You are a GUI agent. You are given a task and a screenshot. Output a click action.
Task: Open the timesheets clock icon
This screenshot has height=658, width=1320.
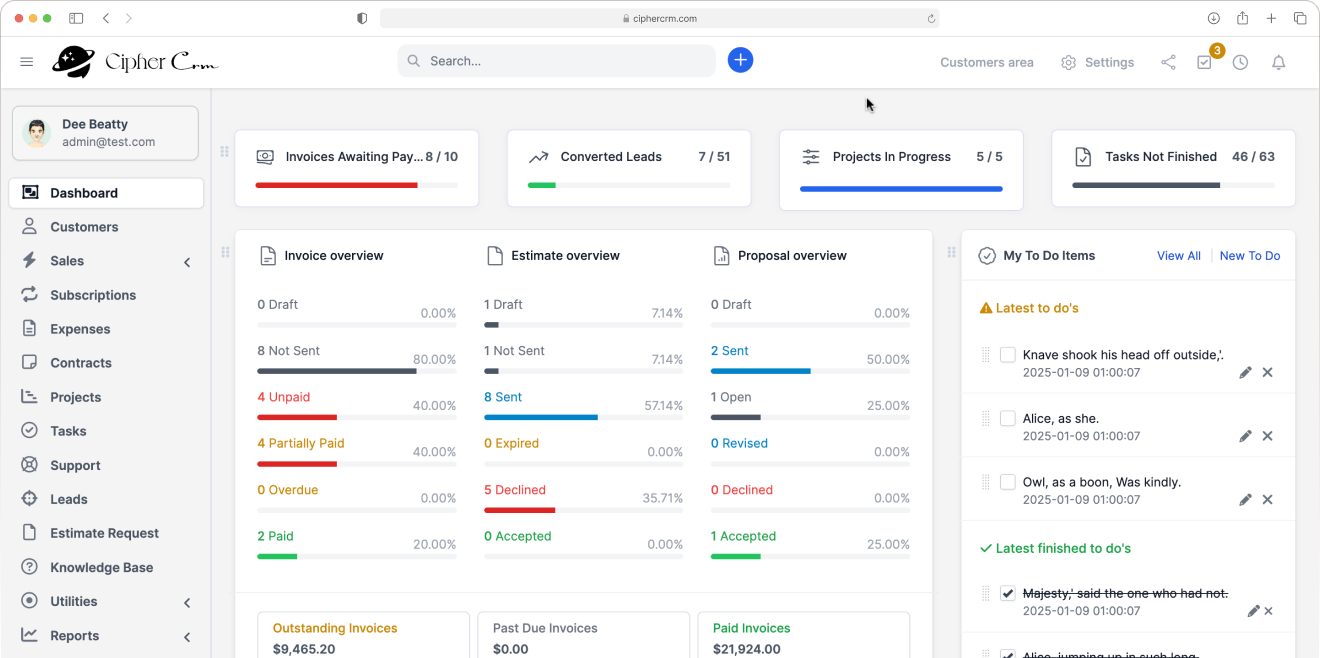(x=1240, y=62)
